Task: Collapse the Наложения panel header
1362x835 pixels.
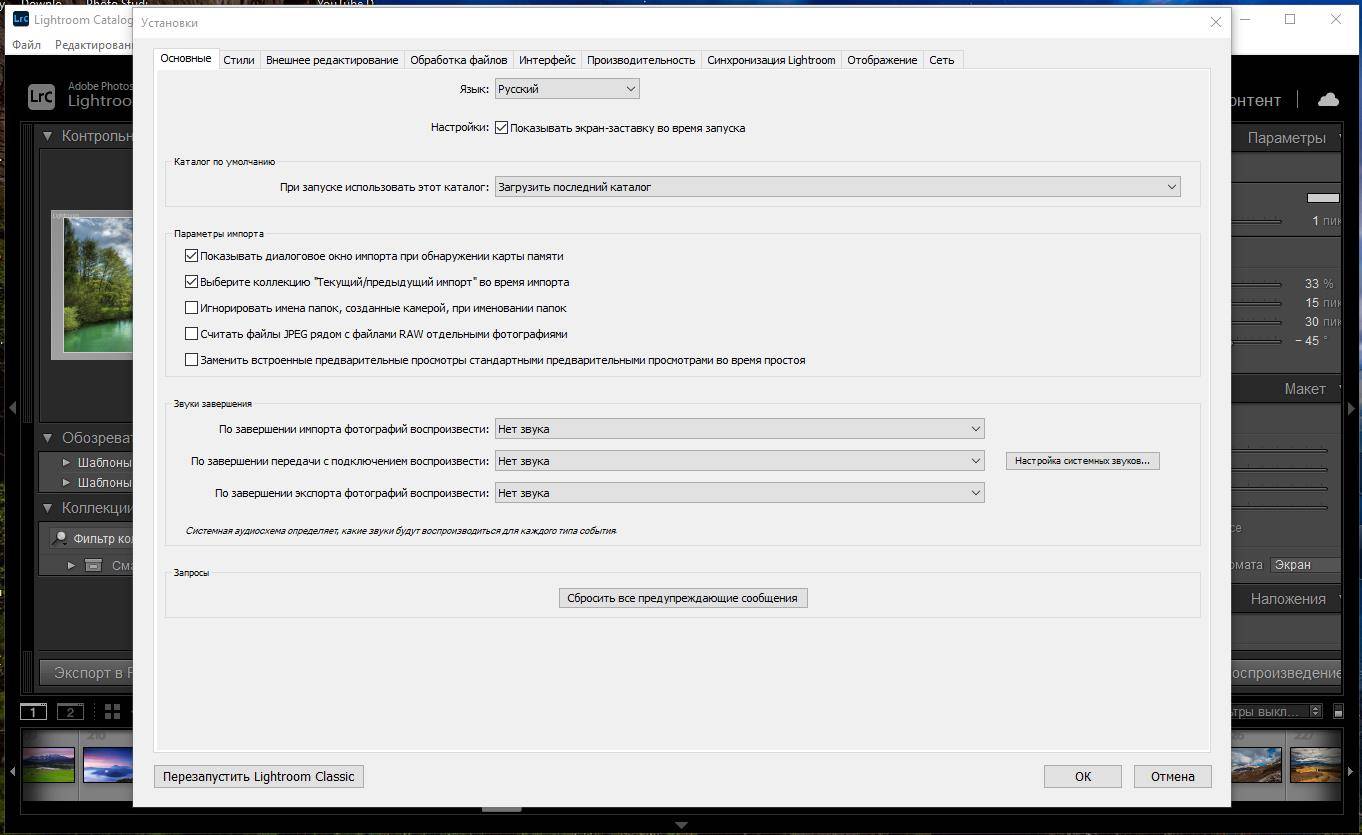Action: click(x=1286, y=599)
